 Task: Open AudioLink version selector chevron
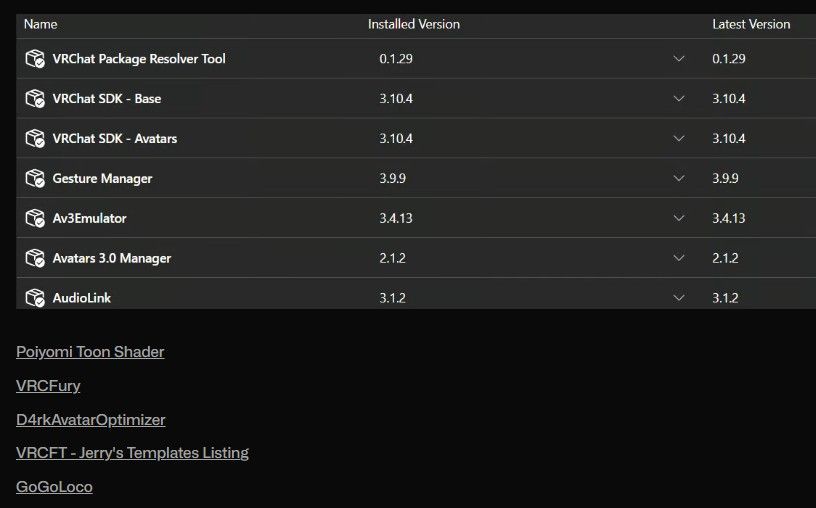[679, 298]
